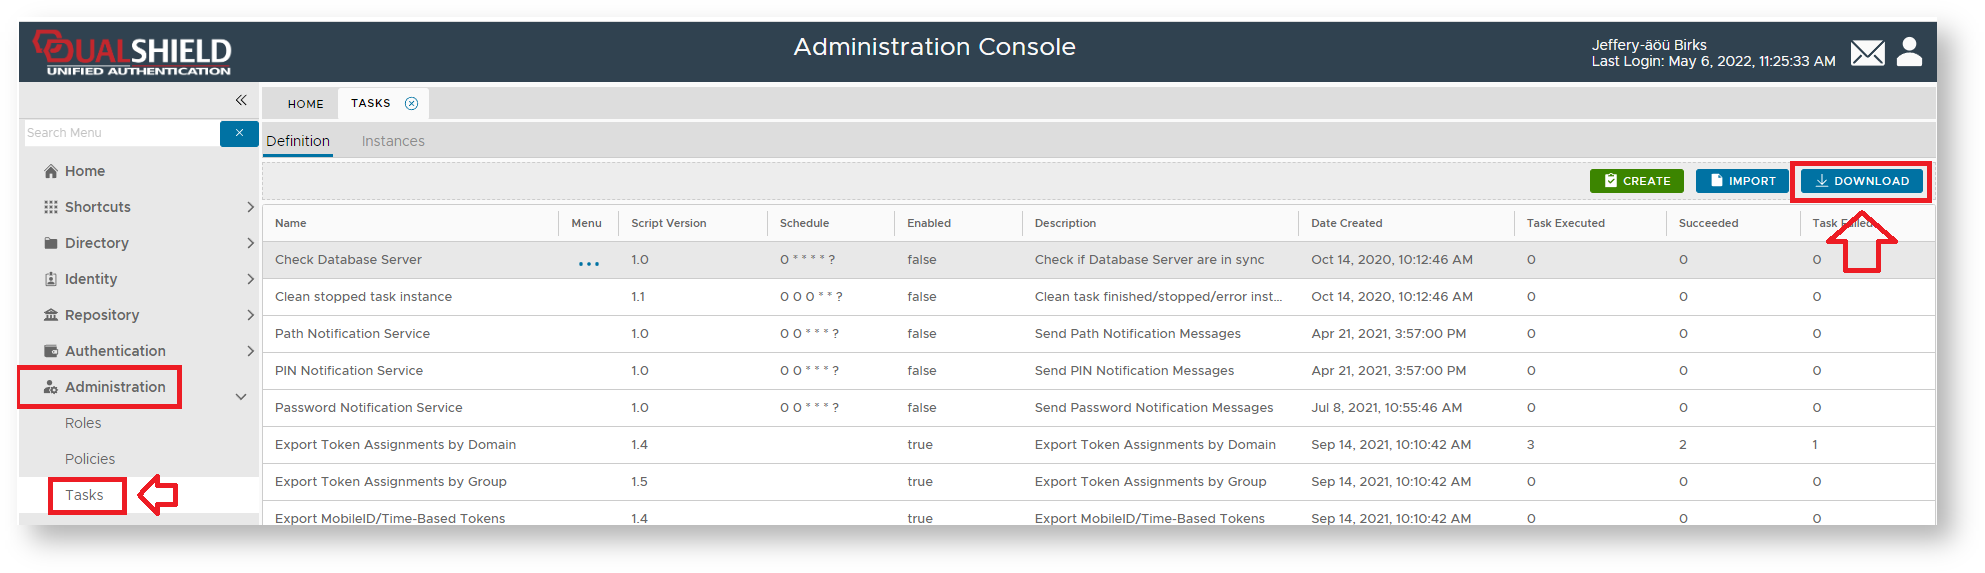Go to Home in the sidebar
1985x573 pixels.
[84, 171]
